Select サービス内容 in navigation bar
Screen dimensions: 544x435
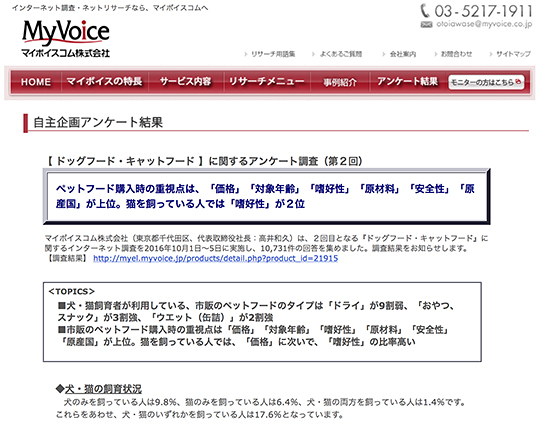pyautogui.click(x=186, y=82)
